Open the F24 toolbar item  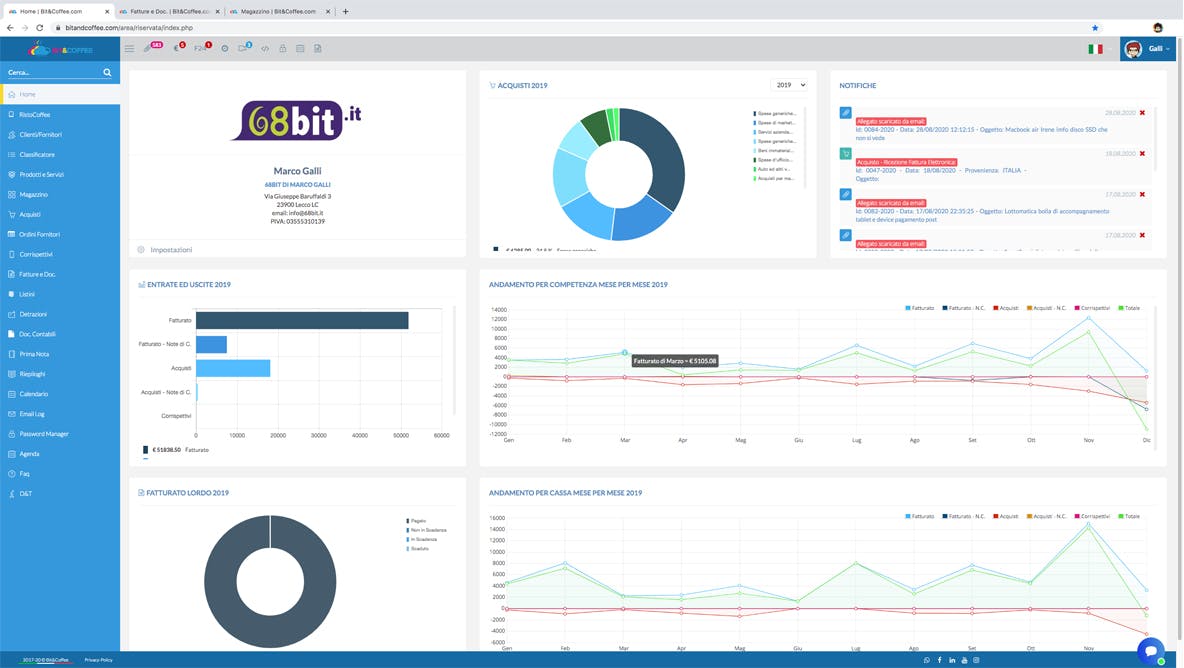tap(200, 48)
